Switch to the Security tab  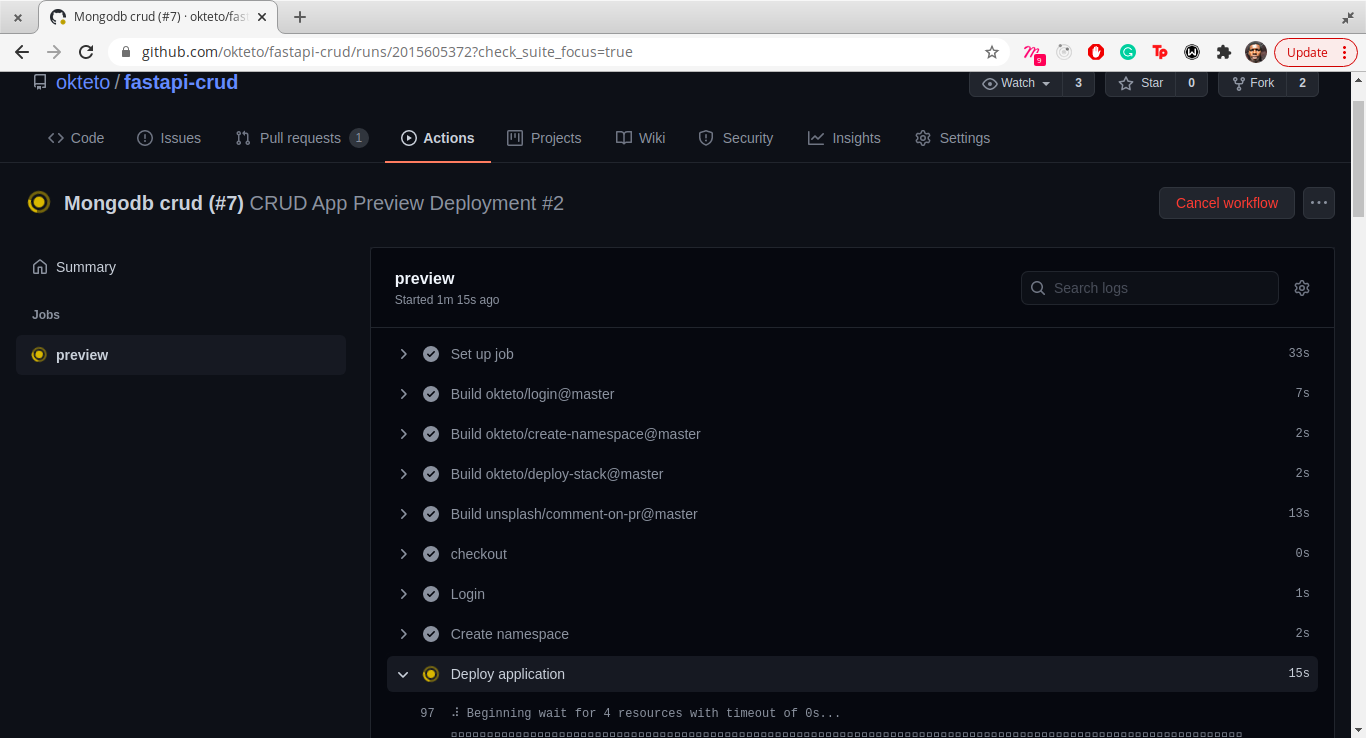point(736,138)
